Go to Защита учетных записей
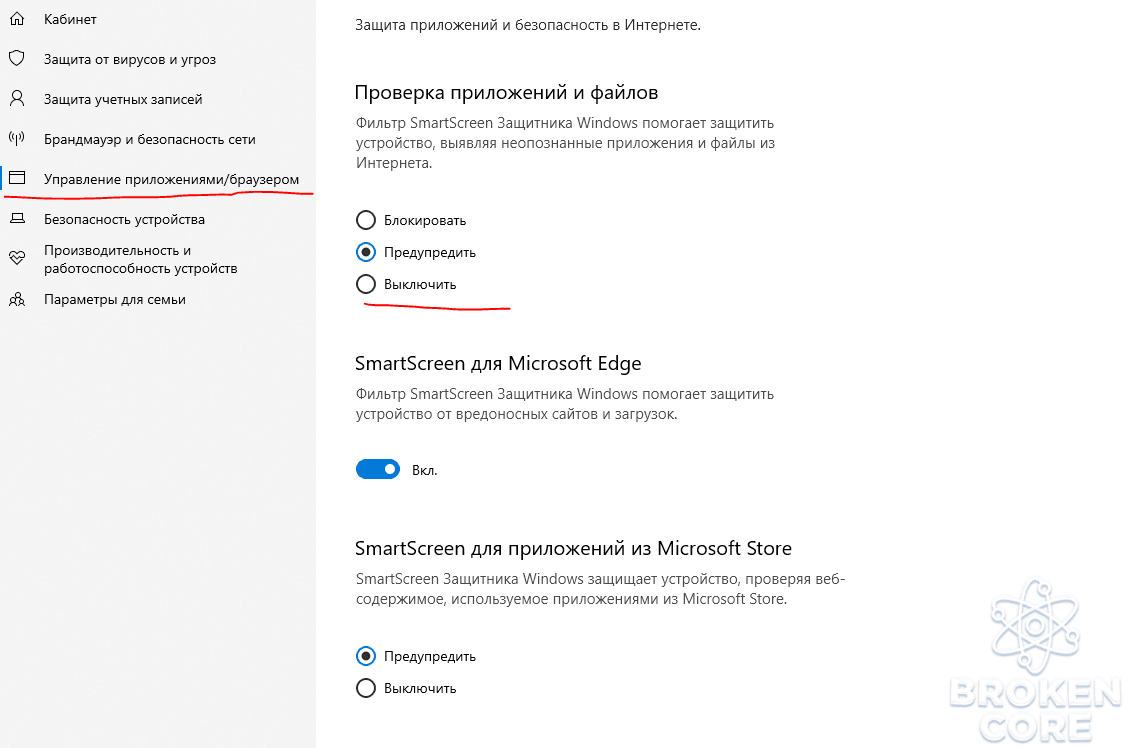Viewport: 1129px width, 748px height. (123, 99)
